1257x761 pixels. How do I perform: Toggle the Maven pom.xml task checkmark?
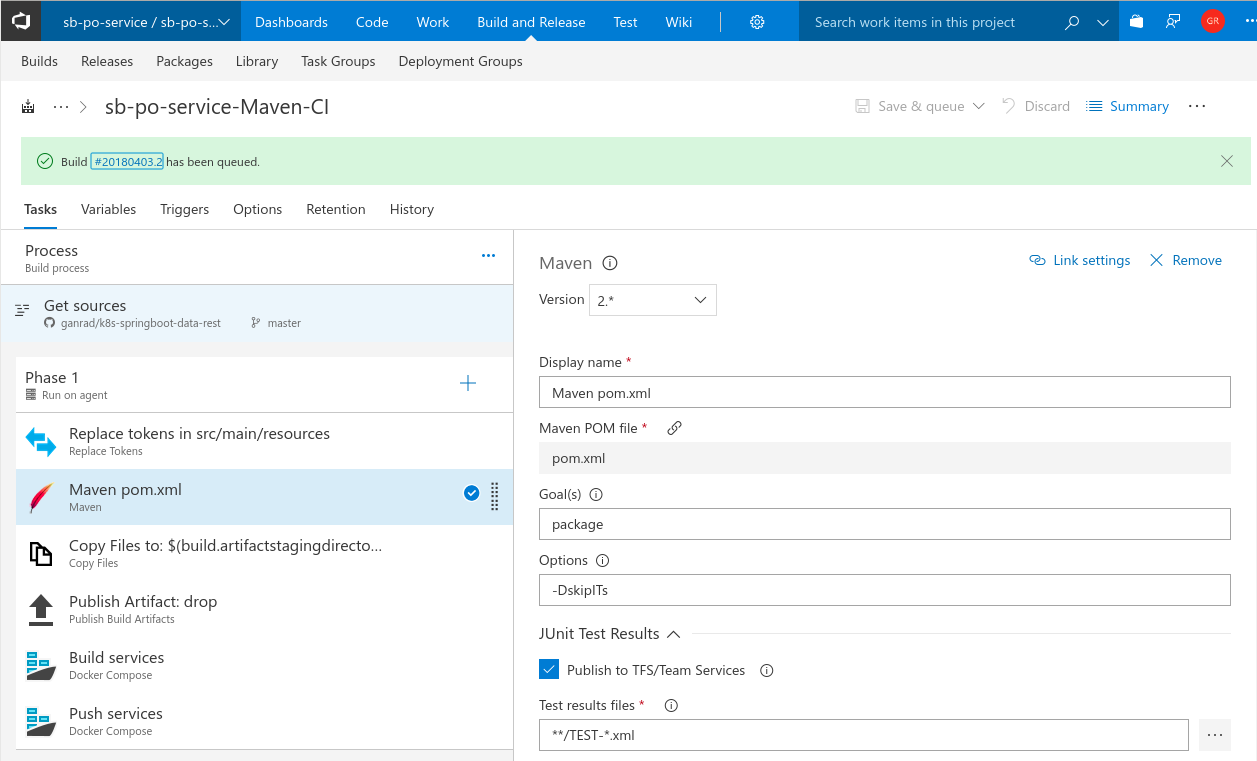click(x=471, y=493)
